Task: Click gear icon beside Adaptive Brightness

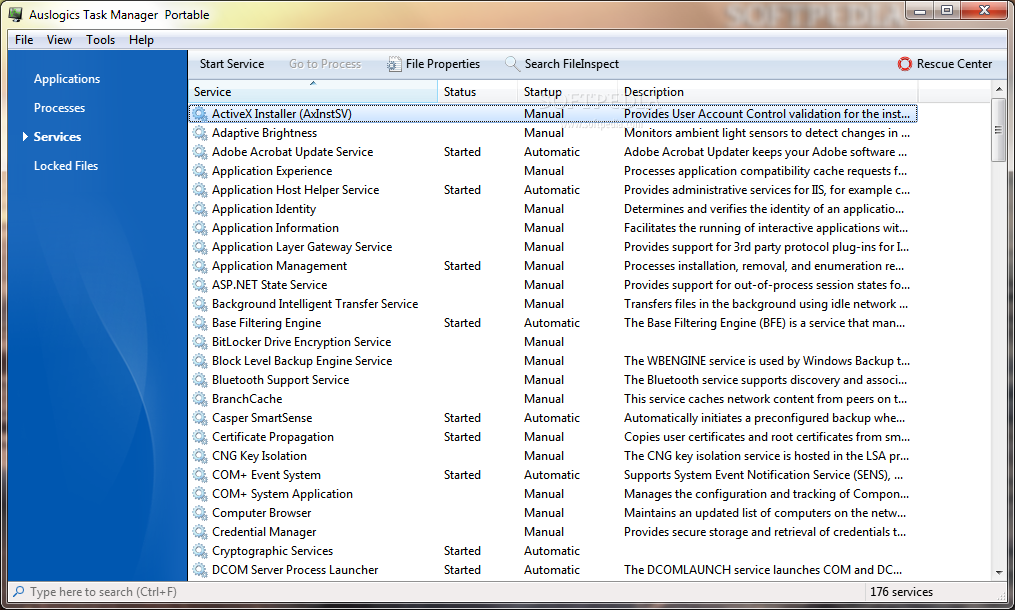Action: pos(200,133)
